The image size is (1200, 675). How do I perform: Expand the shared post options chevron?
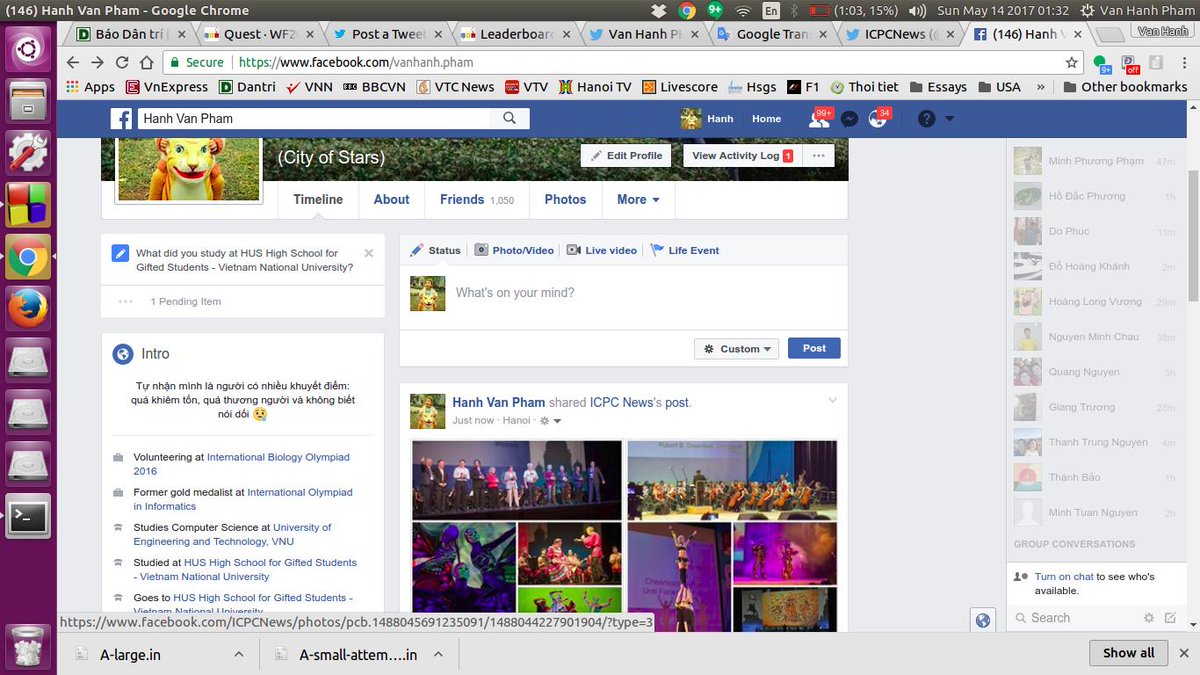(x=832, y=401)
